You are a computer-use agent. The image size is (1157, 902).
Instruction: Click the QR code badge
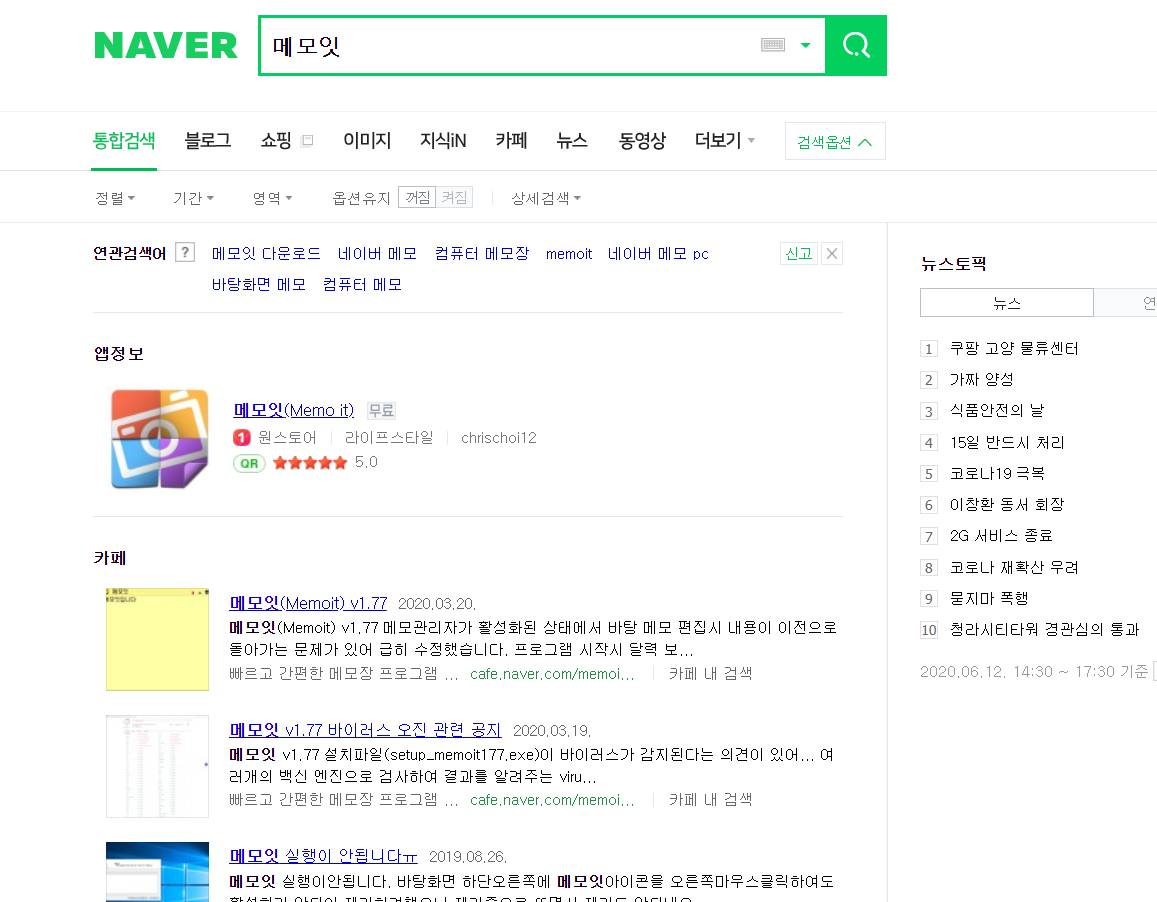point(249,464)
